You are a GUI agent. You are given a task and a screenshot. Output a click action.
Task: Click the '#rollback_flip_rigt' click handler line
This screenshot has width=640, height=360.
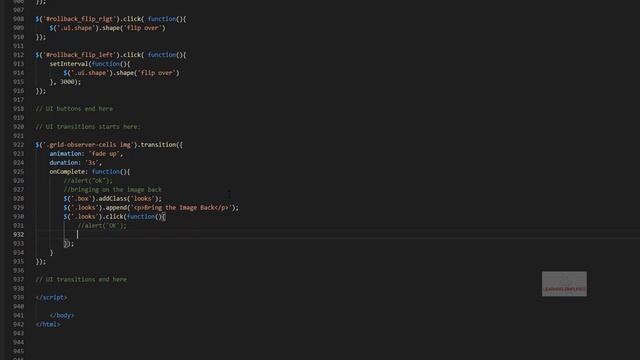pyautogui.click(x=110, y=19)
